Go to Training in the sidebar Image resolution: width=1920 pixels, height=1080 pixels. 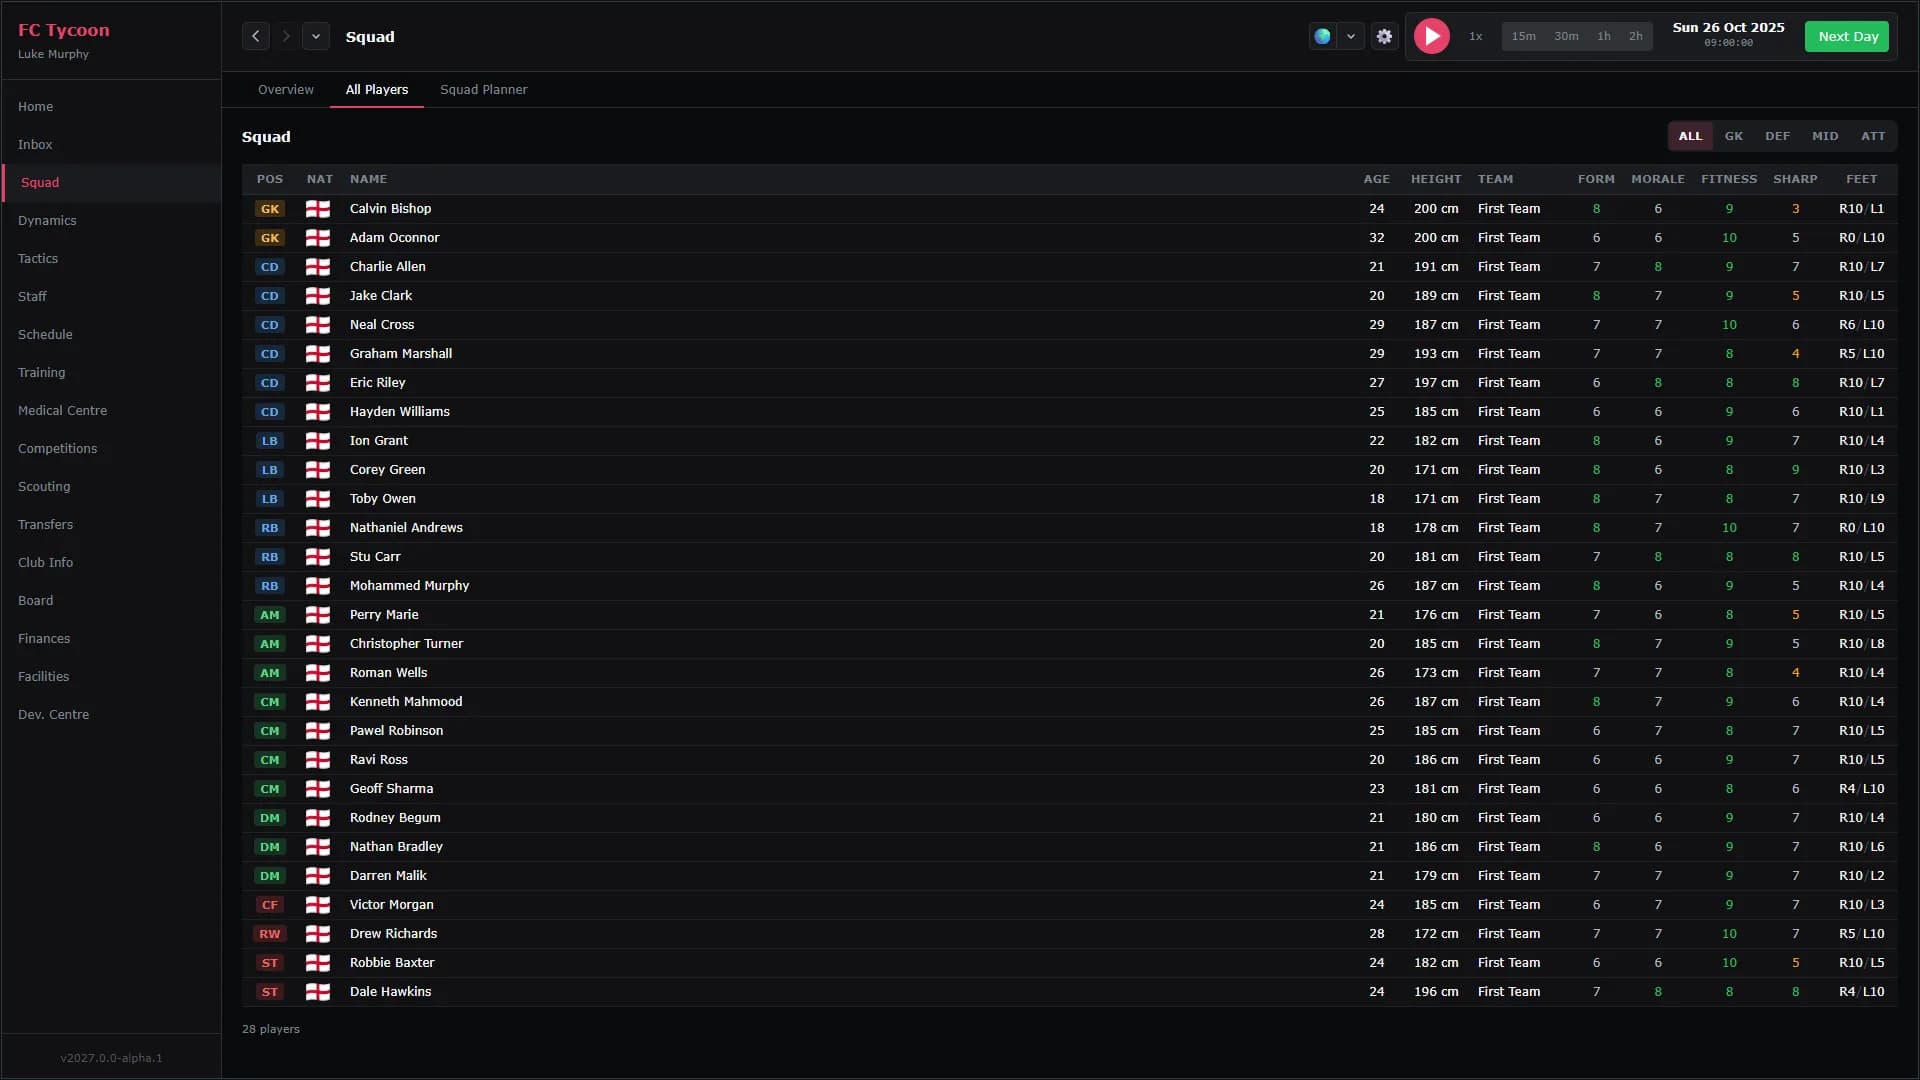111,373
